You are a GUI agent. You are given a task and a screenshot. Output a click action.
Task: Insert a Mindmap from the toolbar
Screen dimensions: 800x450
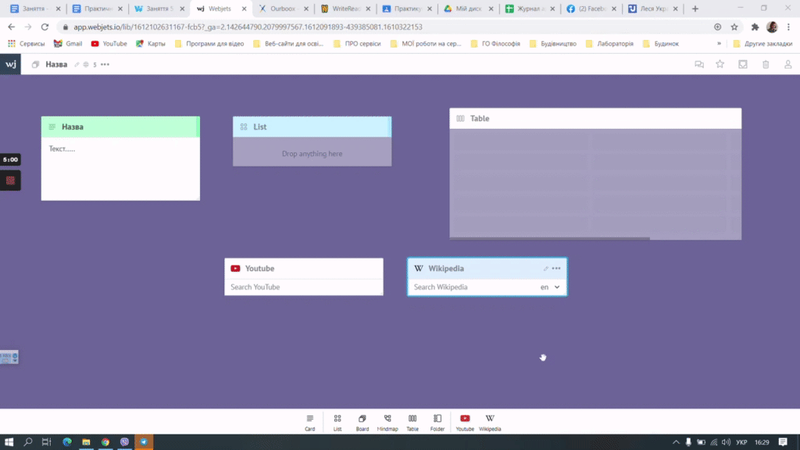point(387,422)
